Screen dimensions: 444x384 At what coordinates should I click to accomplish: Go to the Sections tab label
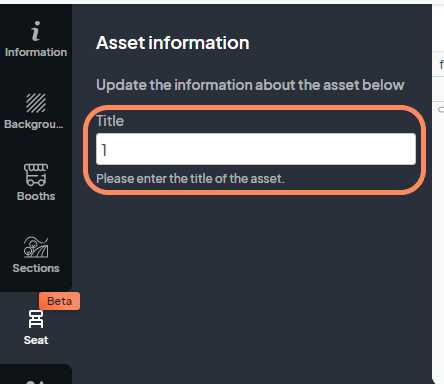36,268
